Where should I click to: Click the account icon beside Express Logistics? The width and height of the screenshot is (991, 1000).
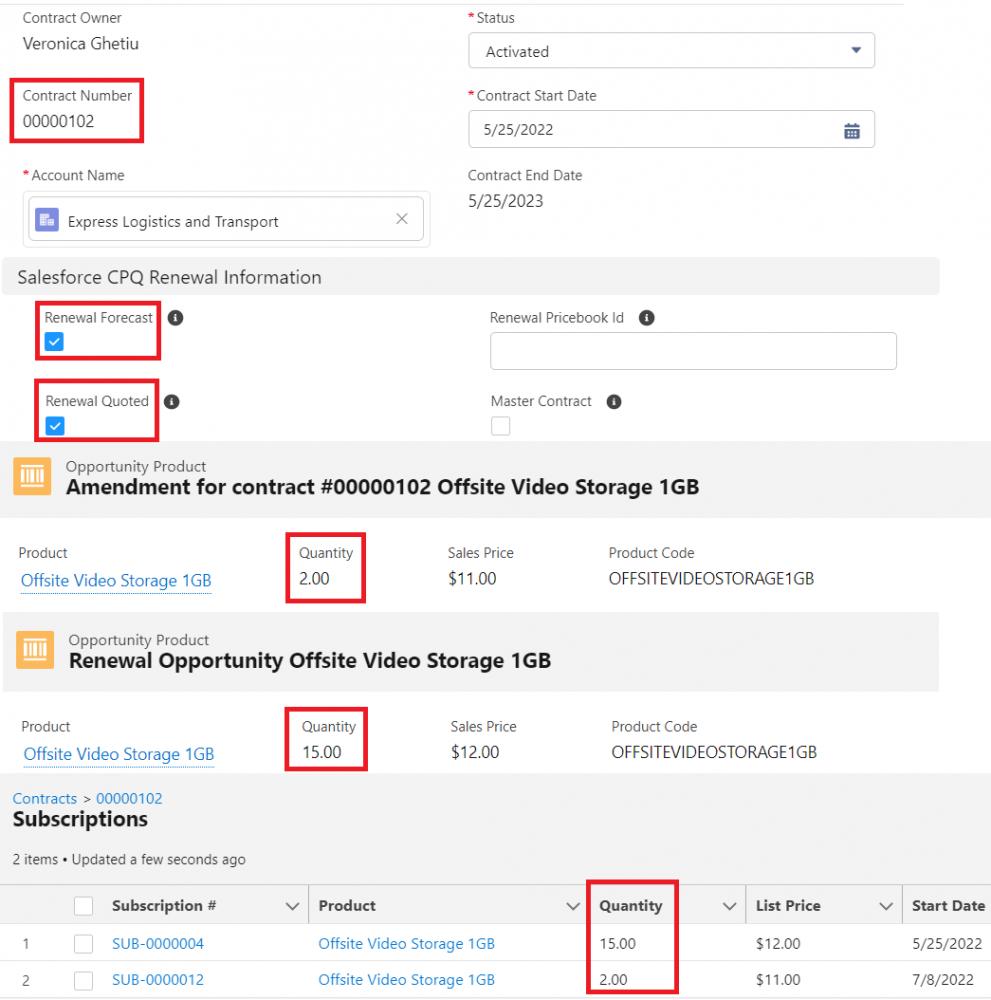pos(47,220)
